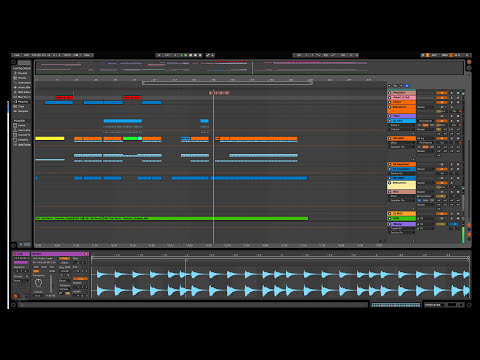Toggle the Sampler device power icon

pos(86,254)
